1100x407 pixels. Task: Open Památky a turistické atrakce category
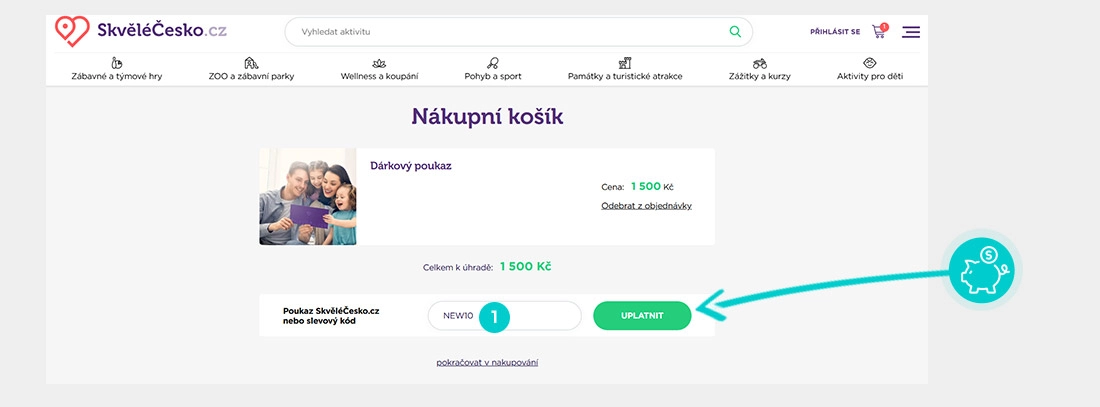pos(625,76)
